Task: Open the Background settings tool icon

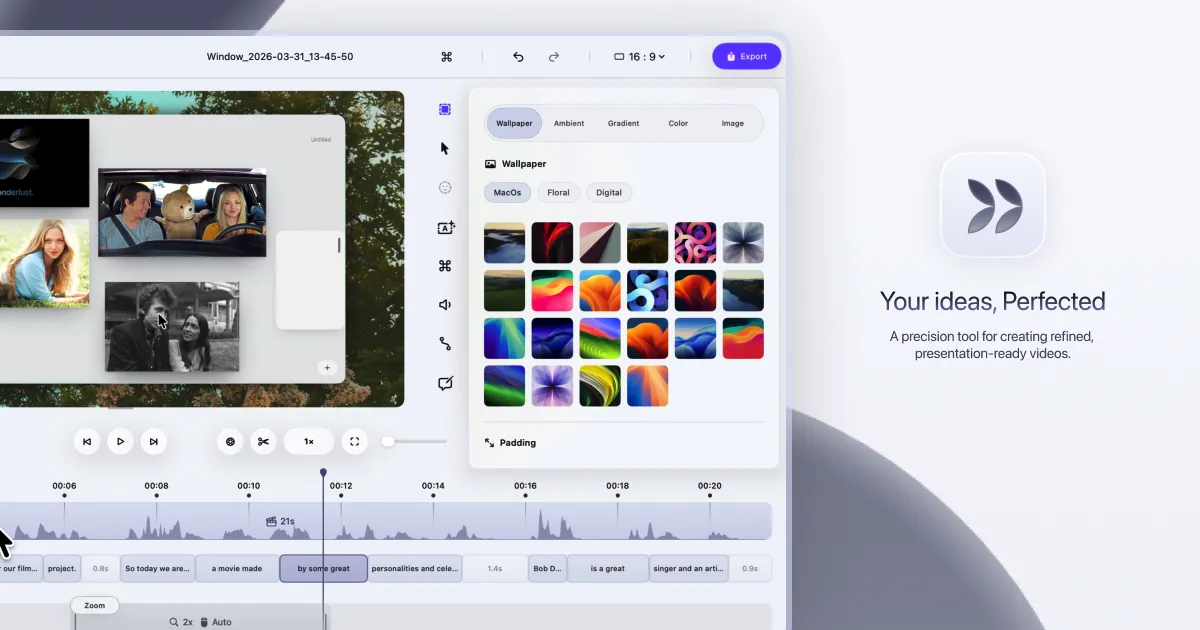Action: 445,109
